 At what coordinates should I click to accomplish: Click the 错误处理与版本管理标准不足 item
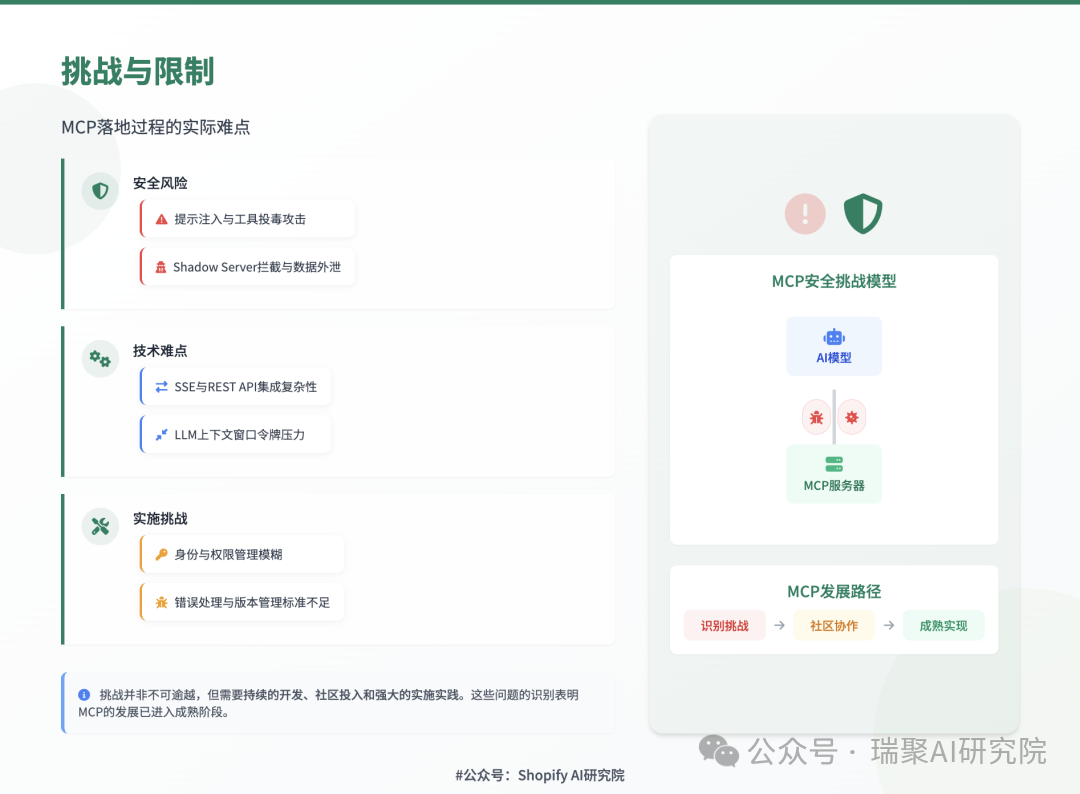coord(242,603)
